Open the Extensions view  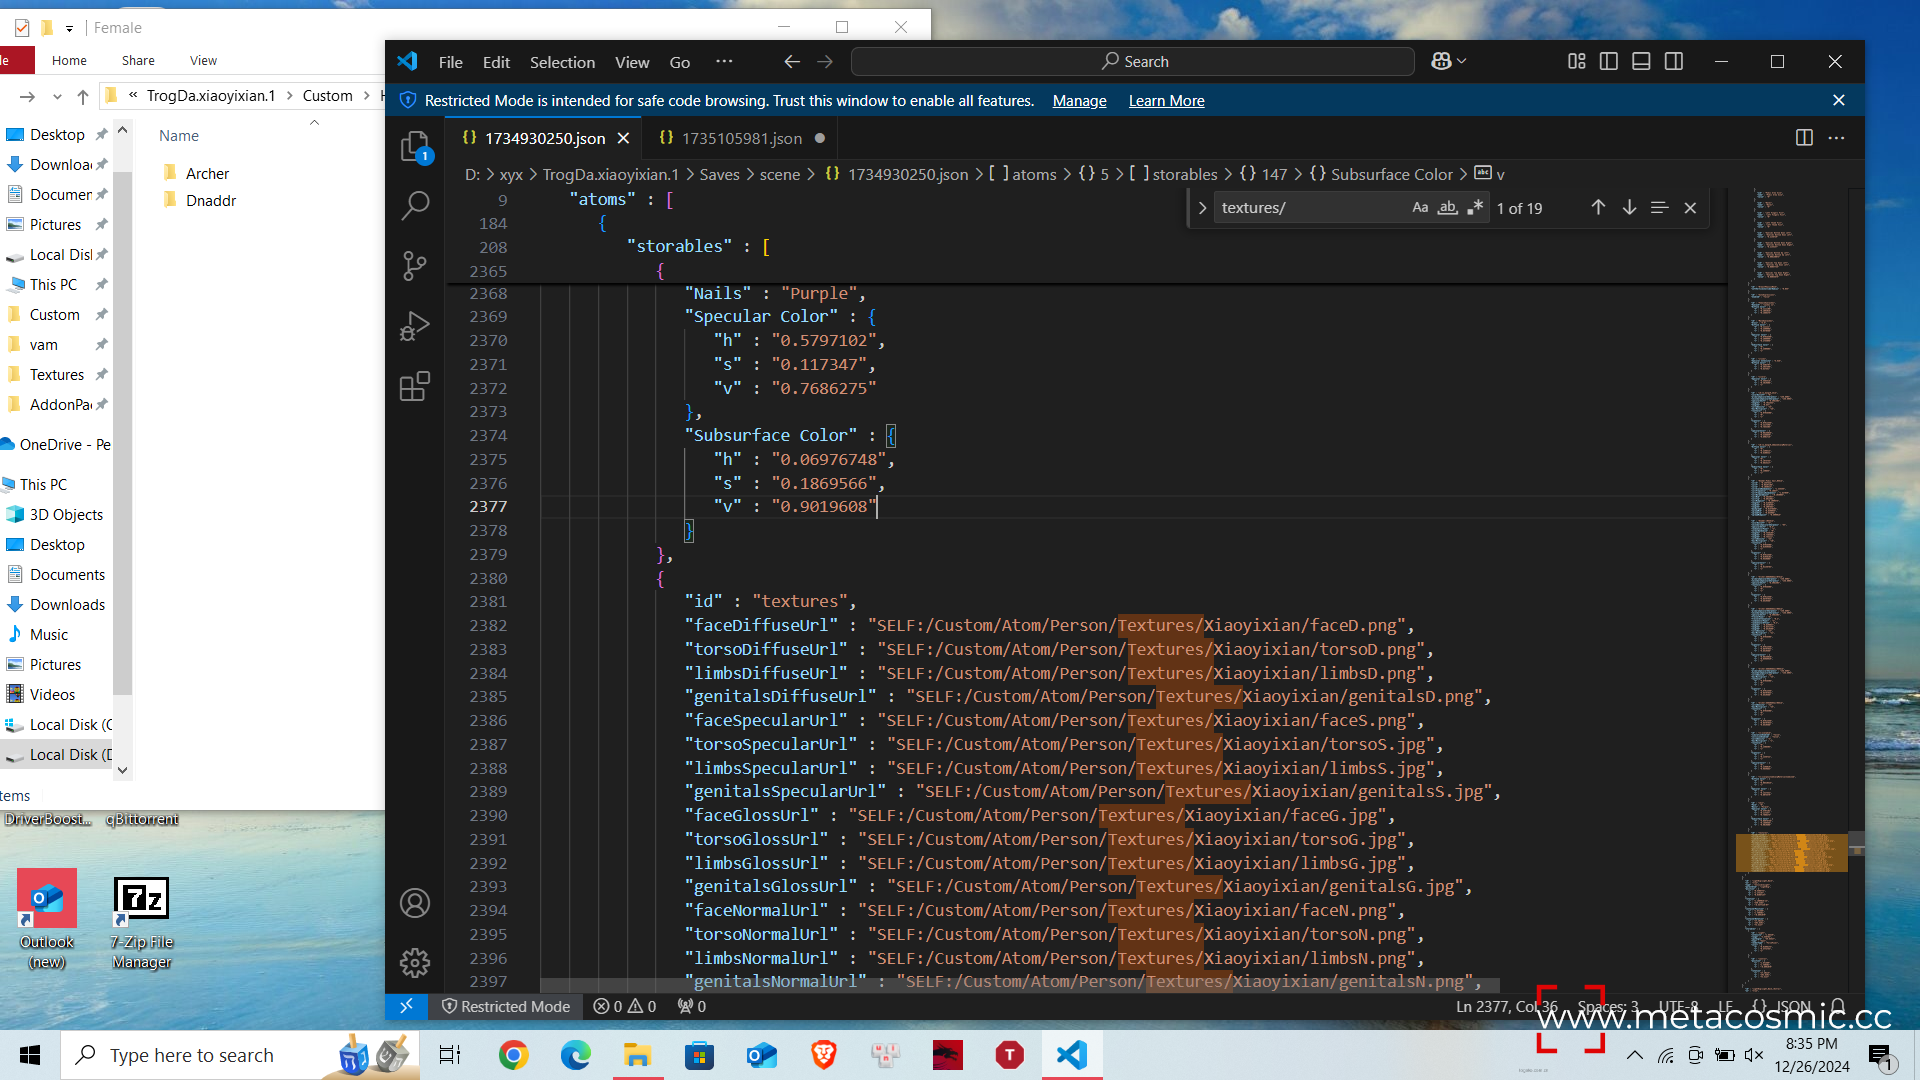[x=414, y=386]
